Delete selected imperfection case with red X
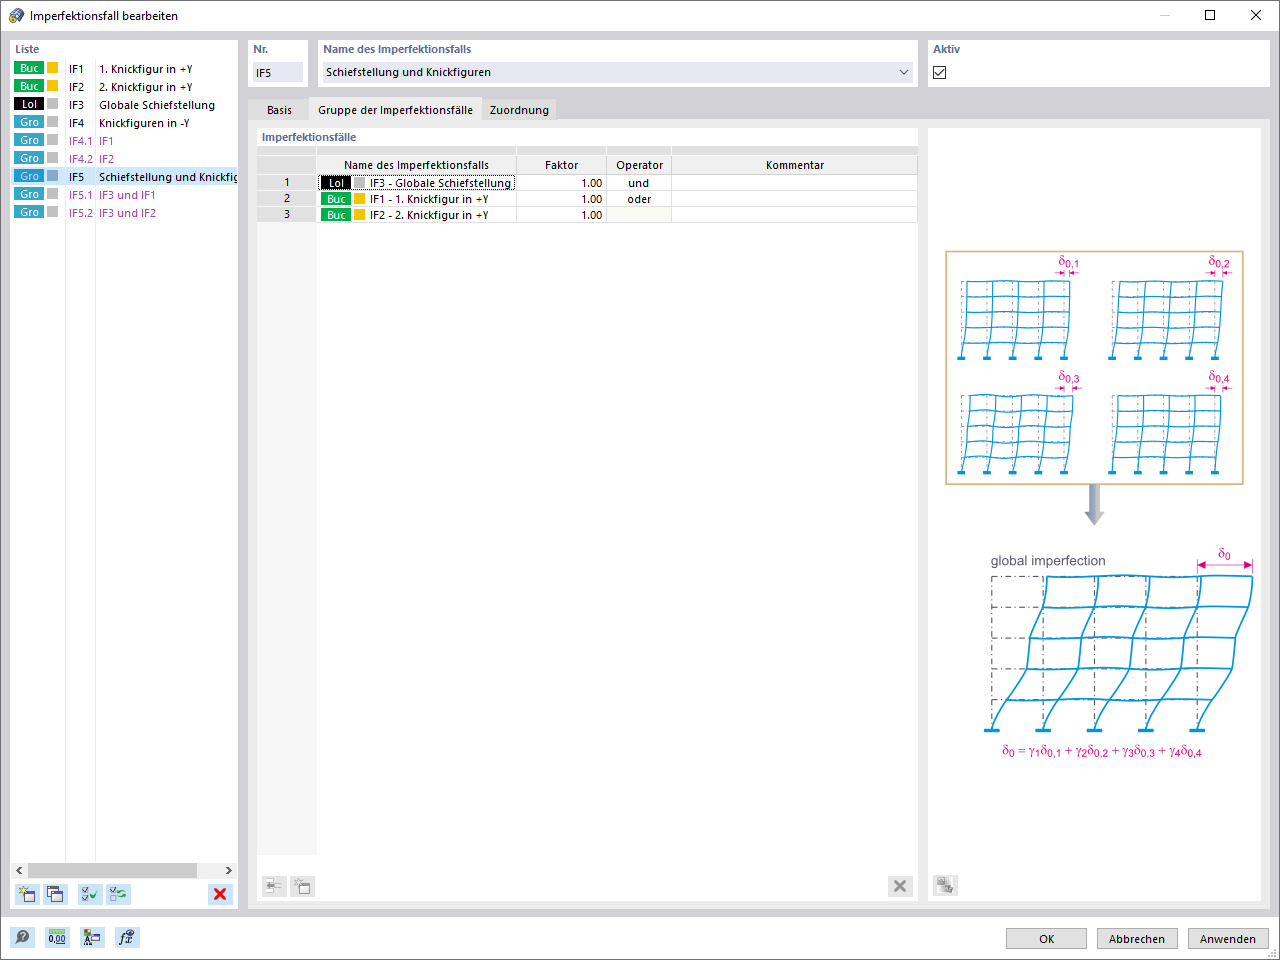This screenshot has height=960, width=1280. [220, 894]
